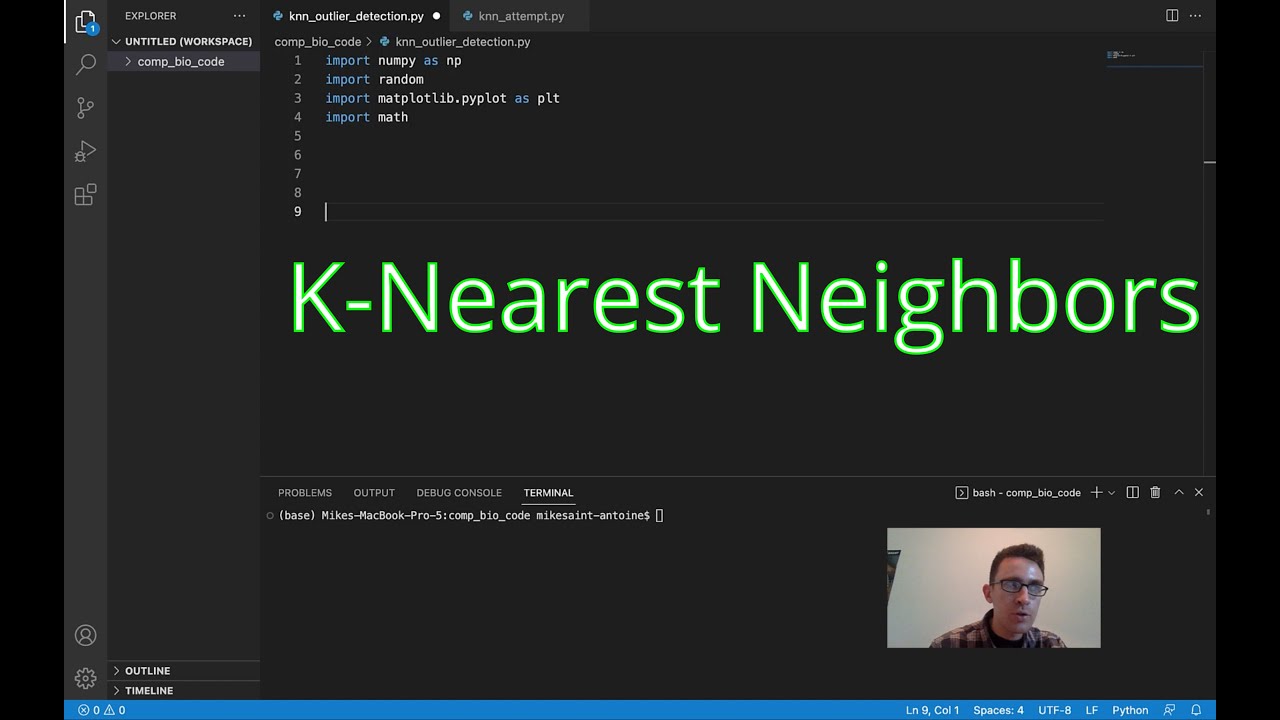Select bash - comp_bio_code terminal

click(1018, 492)
